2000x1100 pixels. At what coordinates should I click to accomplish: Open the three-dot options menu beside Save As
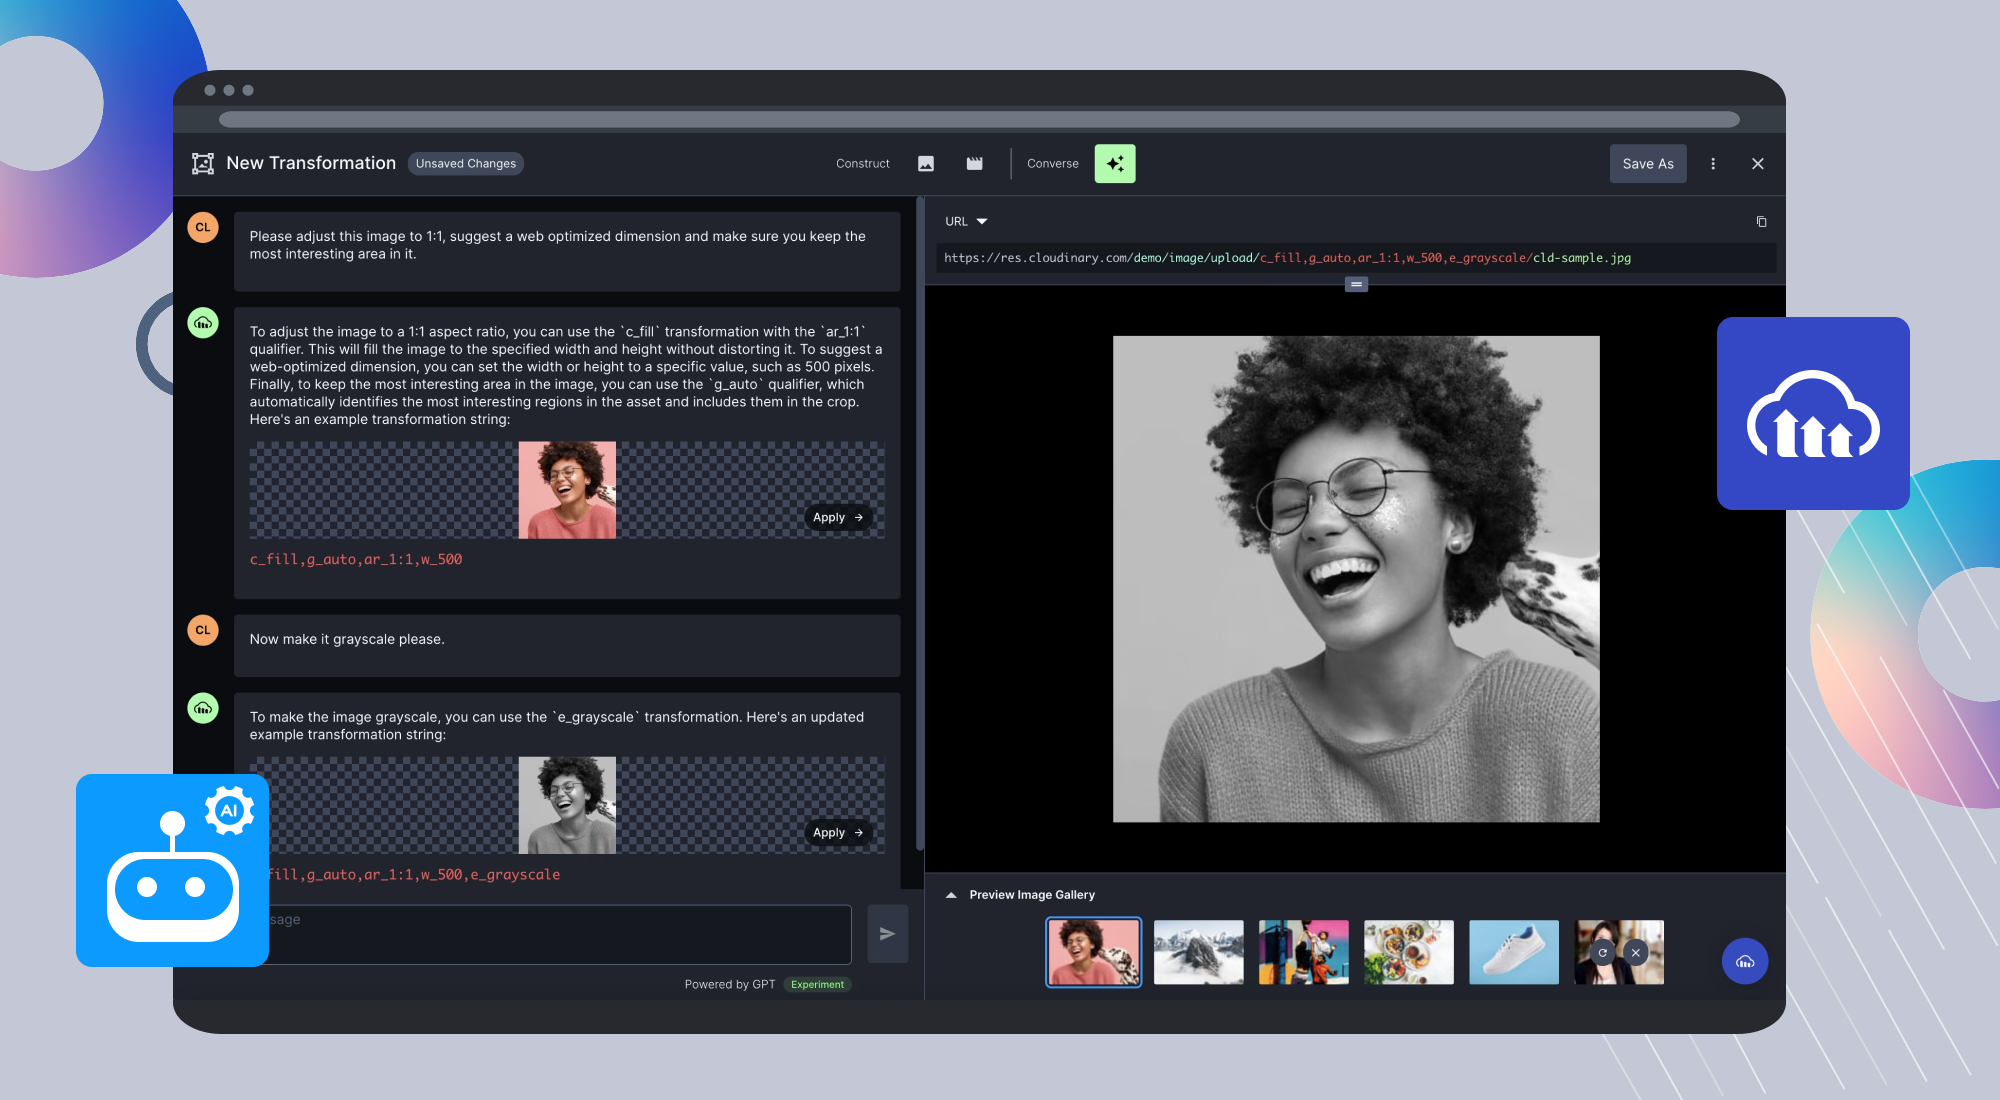(1713, 163)
